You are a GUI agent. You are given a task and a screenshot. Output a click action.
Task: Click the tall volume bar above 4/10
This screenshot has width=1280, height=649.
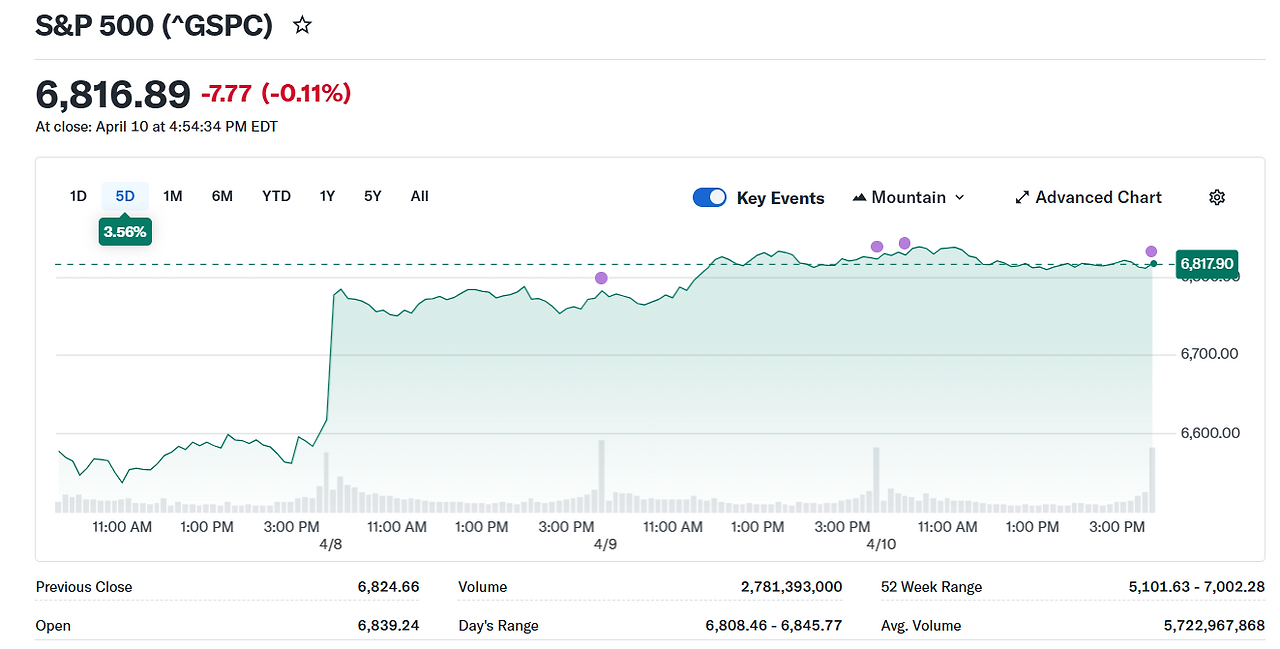click(876, 480)
